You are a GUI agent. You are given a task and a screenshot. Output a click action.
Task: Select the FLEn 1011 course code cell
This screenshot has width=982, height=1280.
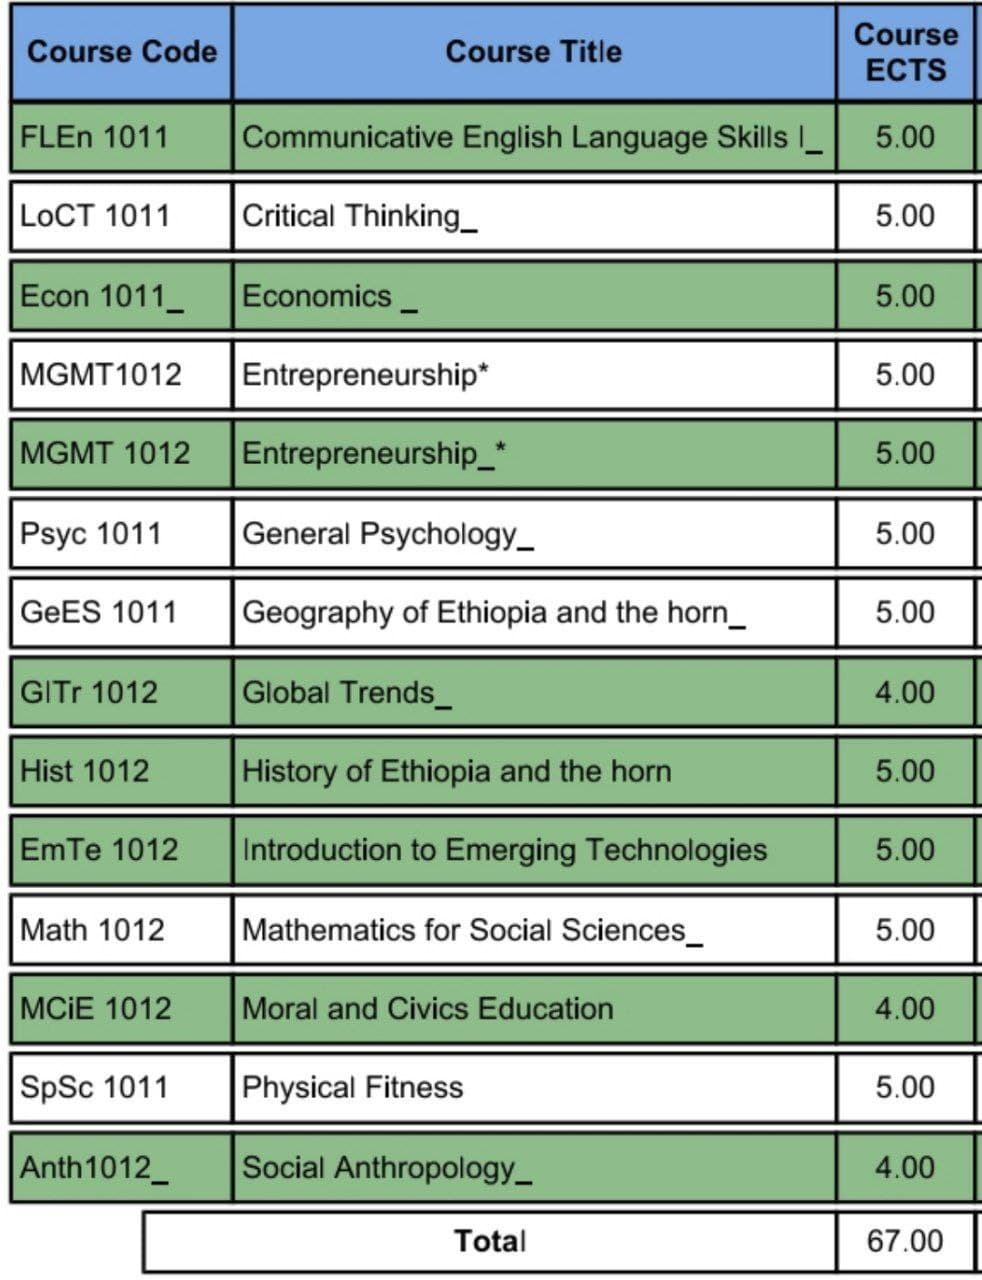point(121,137)
